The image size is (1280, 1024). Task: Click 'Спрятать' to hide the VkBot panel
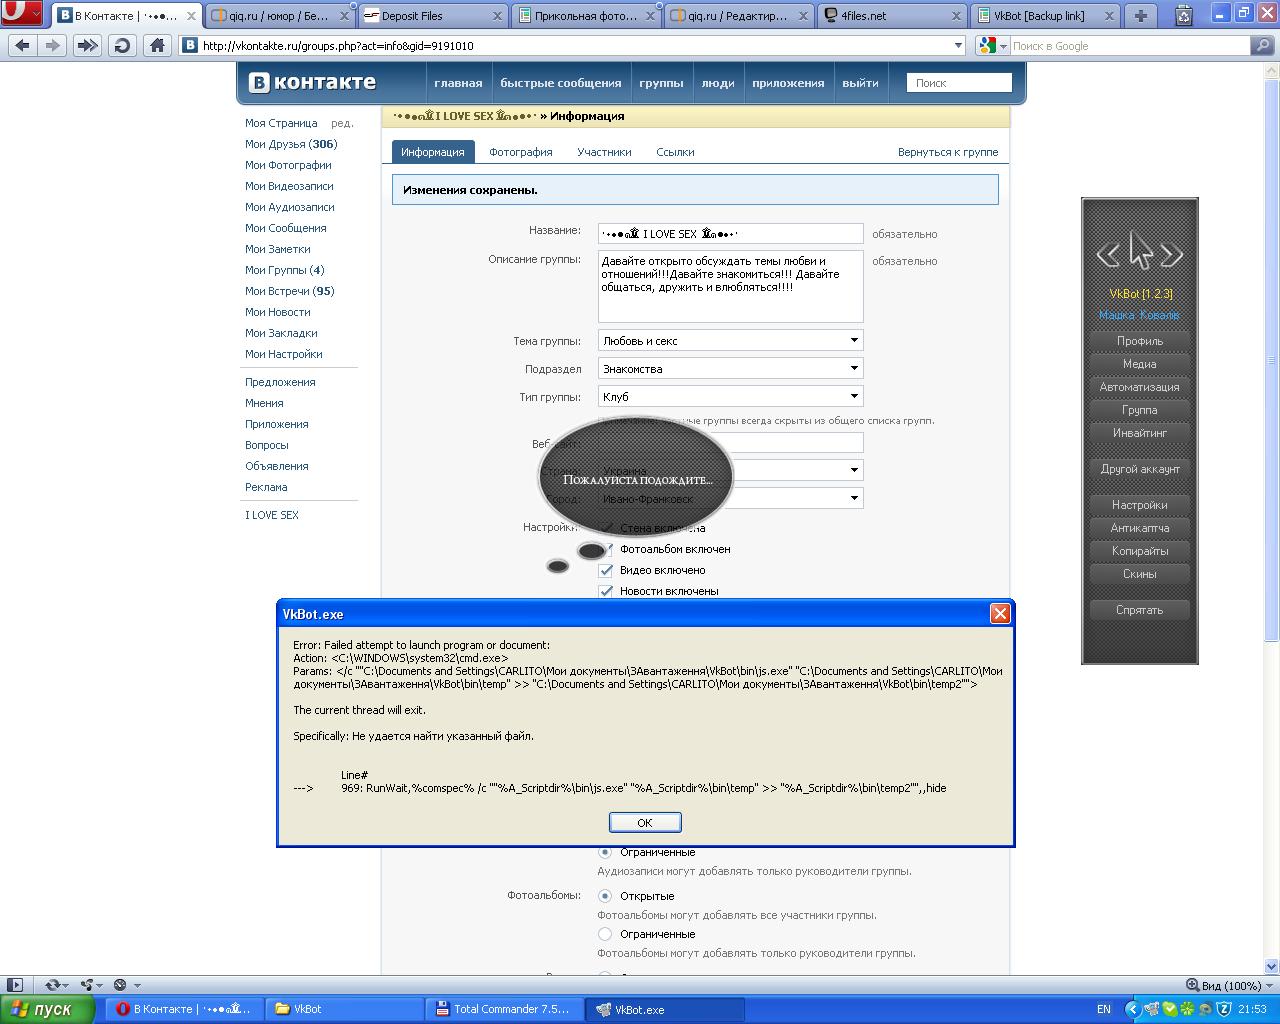click(1140, 610)
